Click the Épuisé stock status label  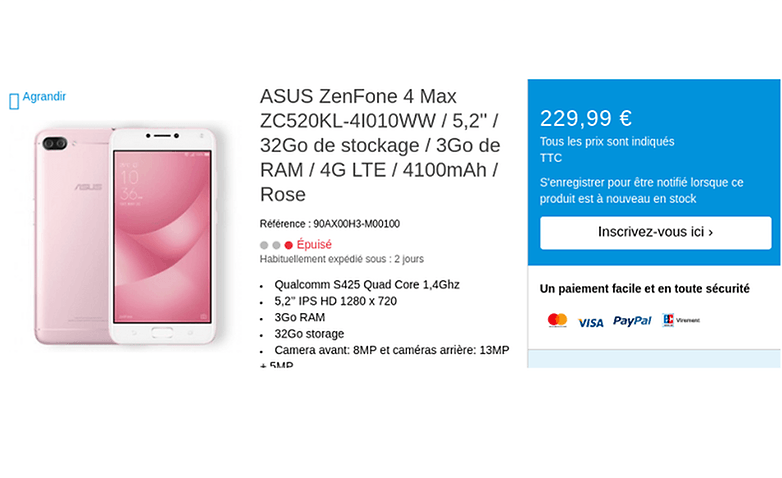(x=314, y=244)
